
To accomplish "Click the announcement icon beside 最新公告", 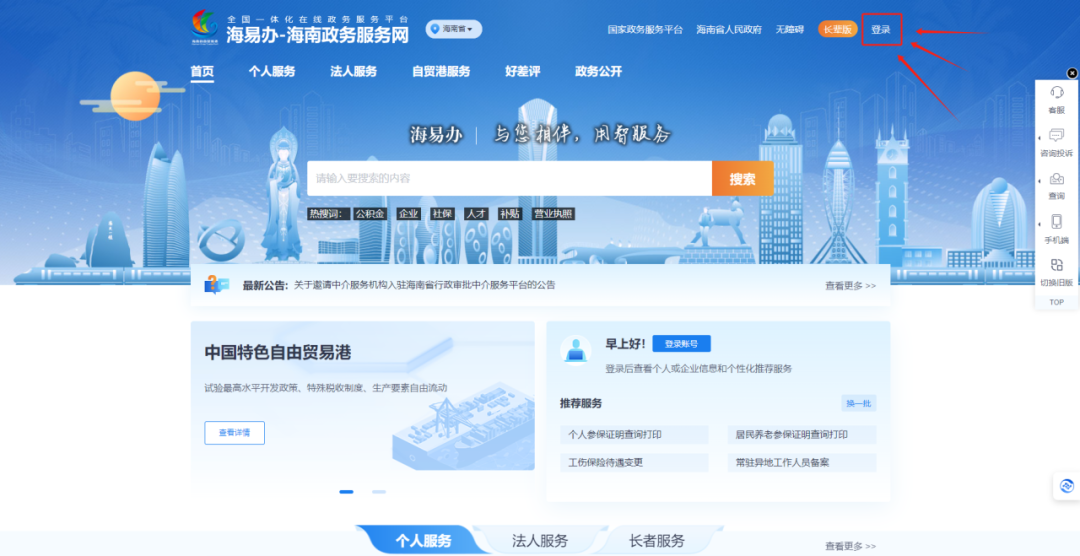I will point(216,285).
